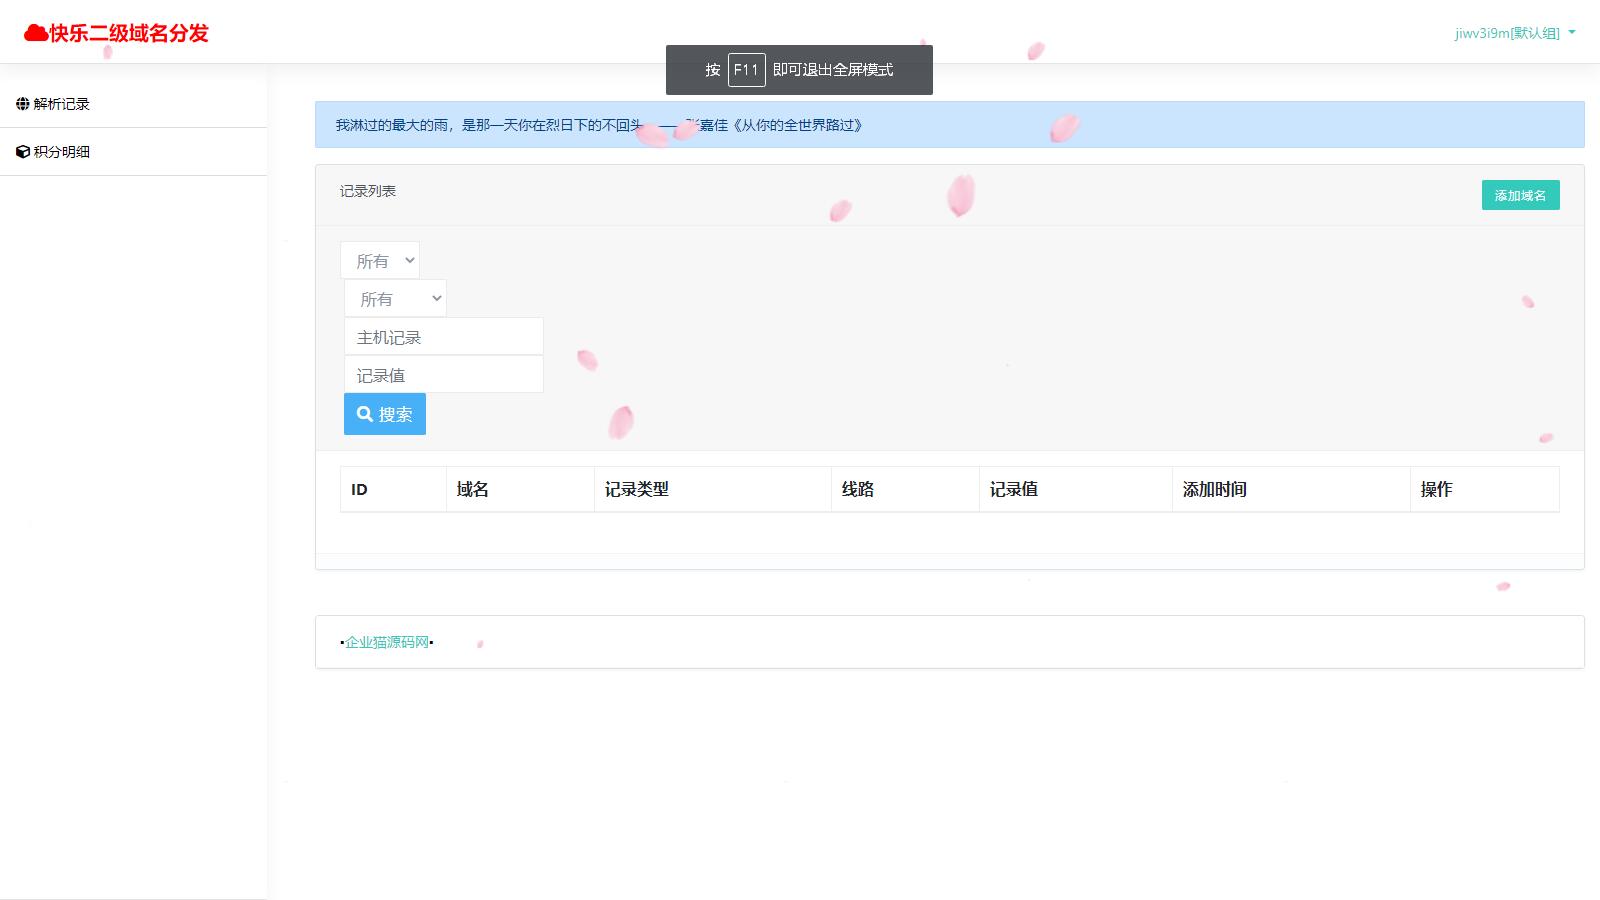This screenshot has height=900, width=1600.
Task: Open the second 所有 filter dropdown
Action: pos(395,298)
